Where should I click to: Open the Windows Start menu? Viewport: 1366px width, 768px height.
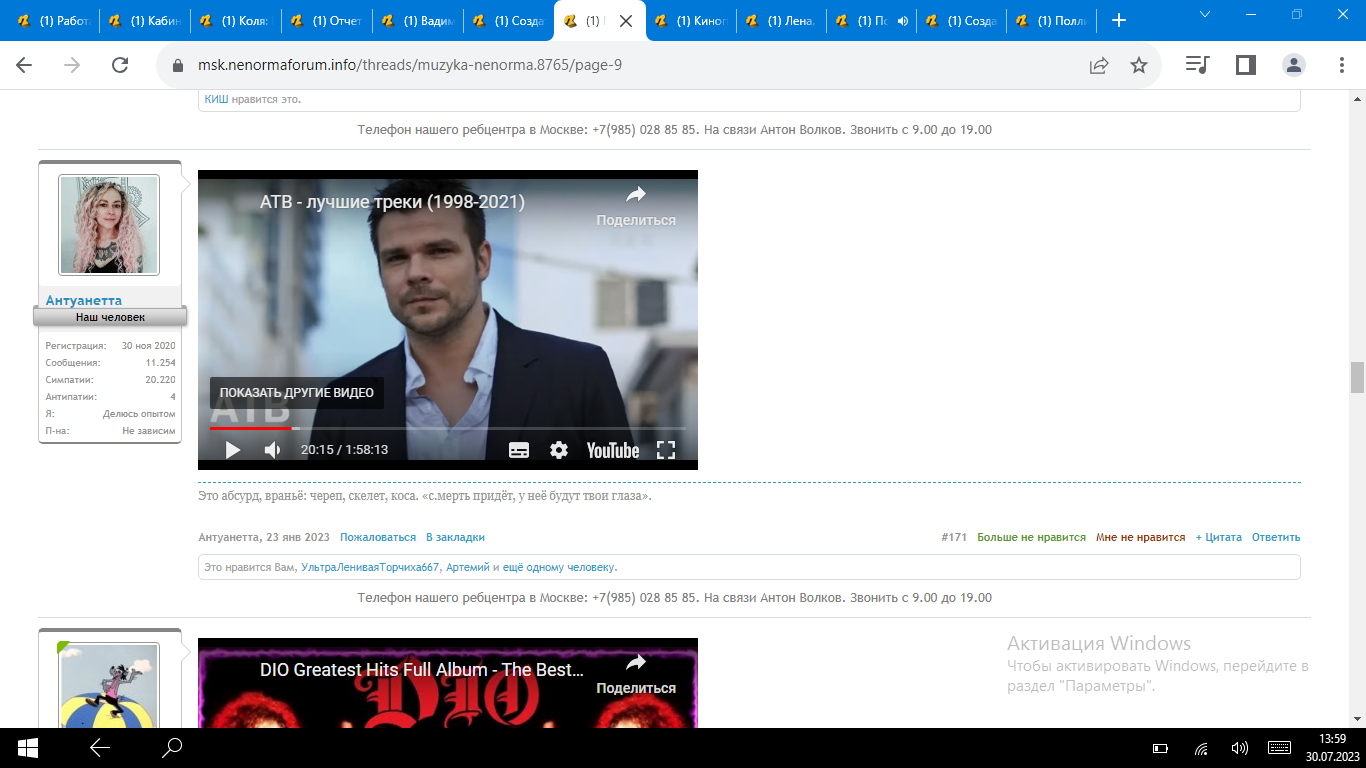pos(27,747)
